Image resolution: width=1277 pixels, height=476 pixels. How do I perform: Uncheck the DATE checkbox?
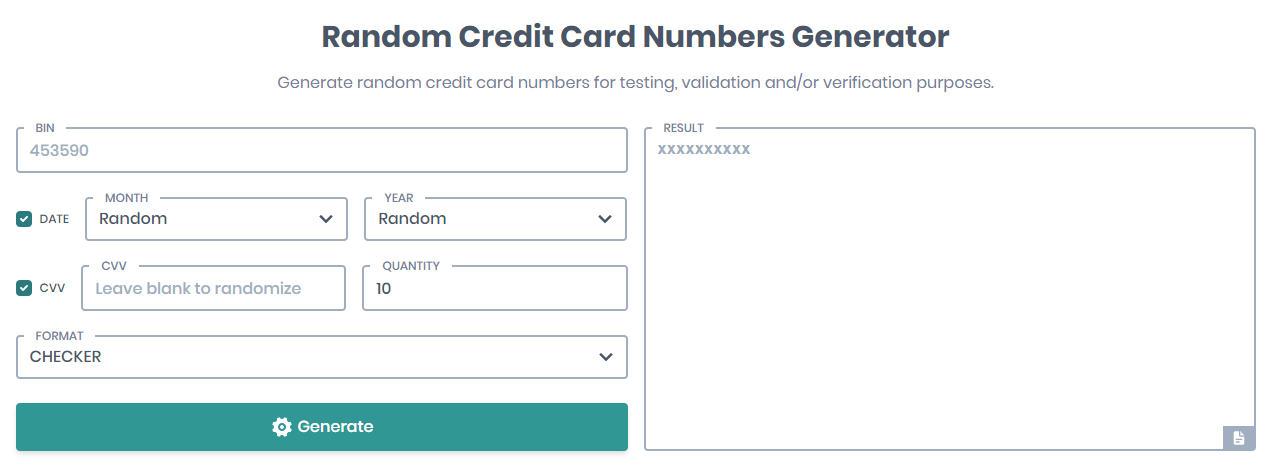pos(24,219)
